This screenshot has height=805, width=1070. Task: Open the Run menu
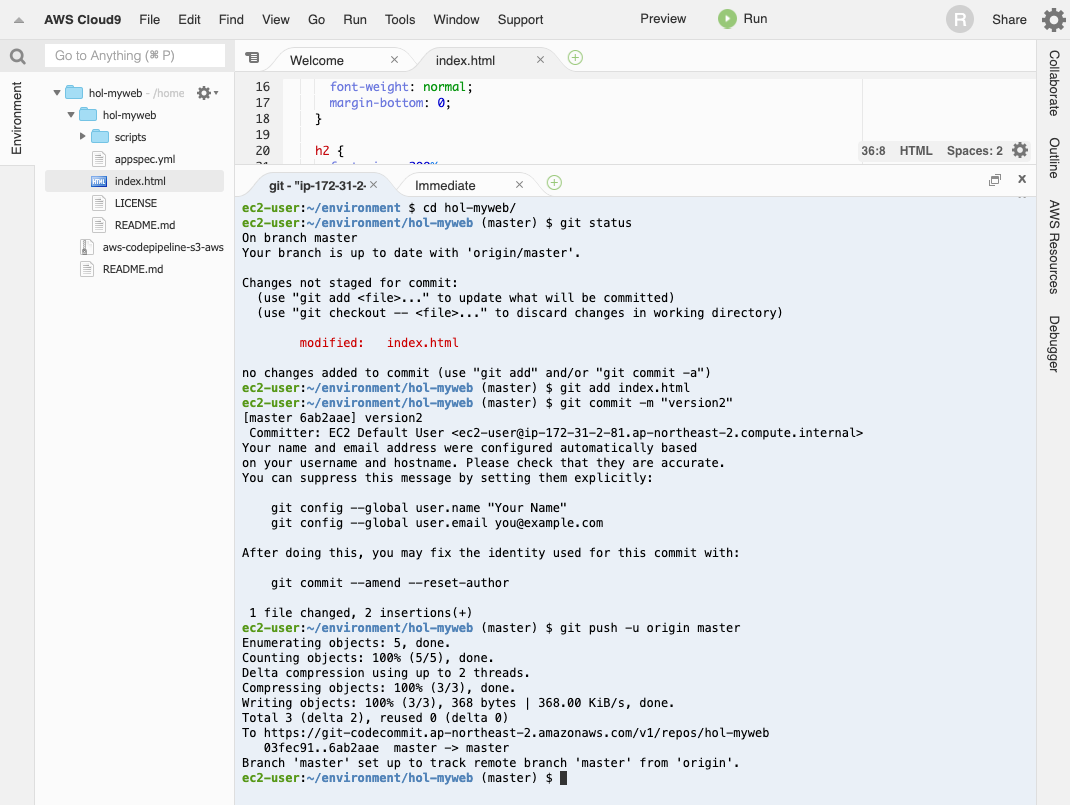click(x=355, y=20)
